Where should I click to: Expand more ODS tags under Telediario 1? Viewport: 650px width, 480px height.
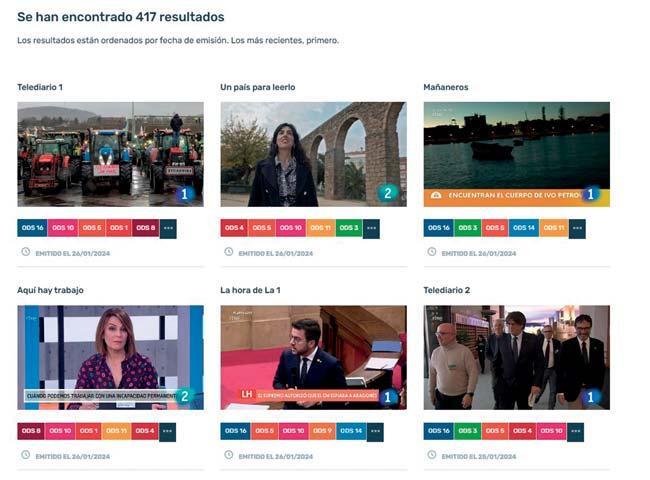coord(168,228)
